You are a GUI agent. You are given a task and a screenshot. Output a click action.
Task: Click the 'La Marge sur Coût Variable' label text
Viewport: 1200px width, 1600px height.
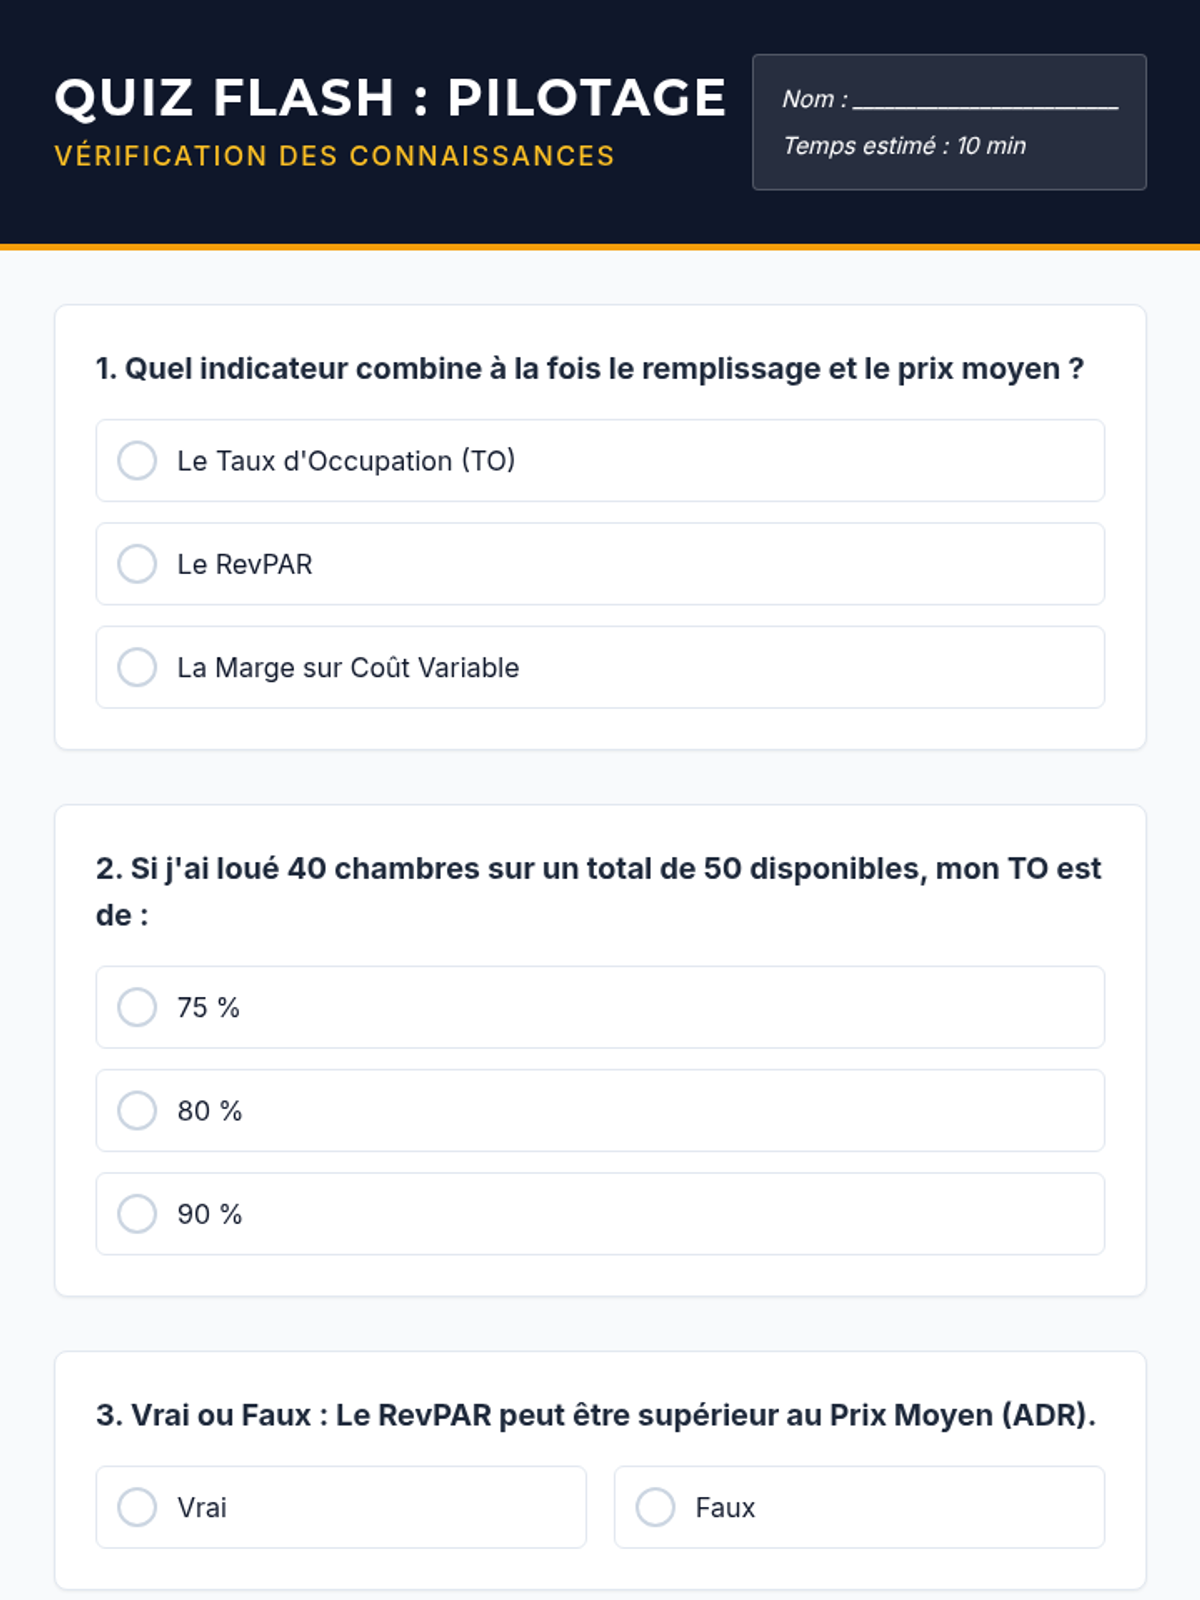[x=348, y=668]
